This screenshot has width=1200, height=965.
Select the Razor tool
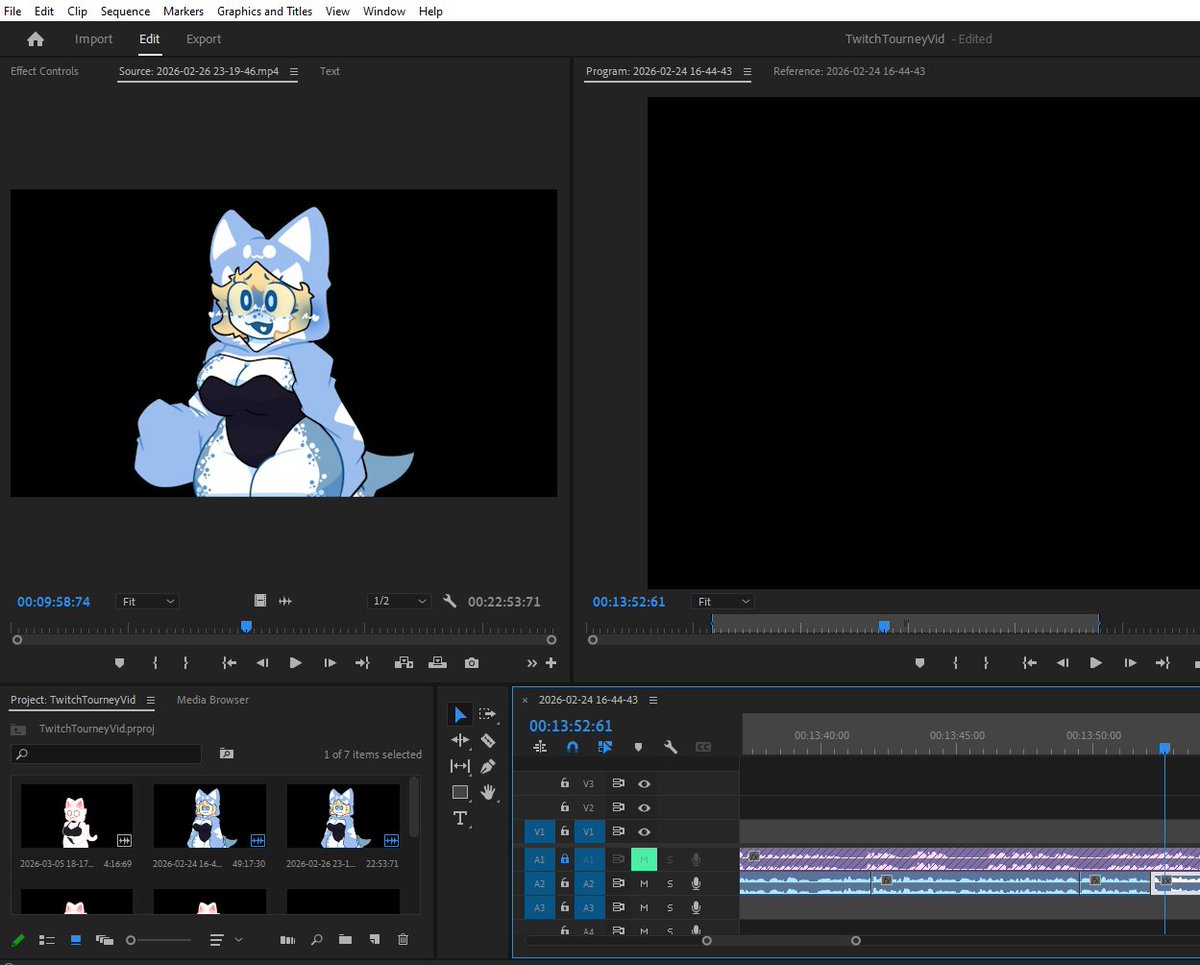[487, 740]
